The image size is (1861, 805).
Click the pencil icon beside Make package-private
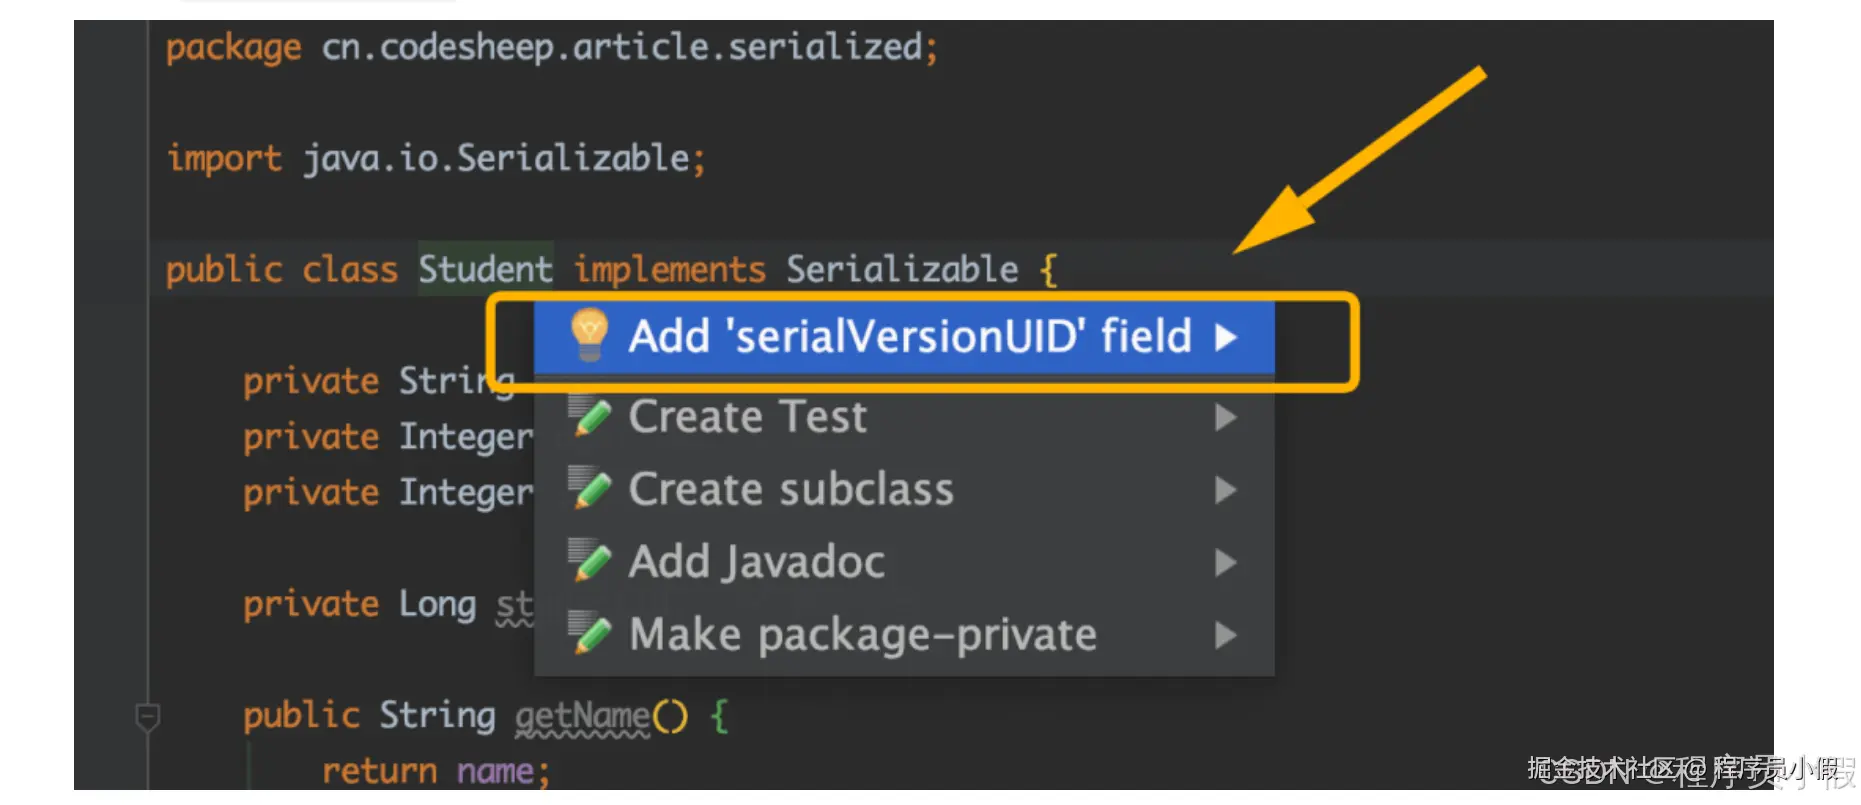click(590, 633)
